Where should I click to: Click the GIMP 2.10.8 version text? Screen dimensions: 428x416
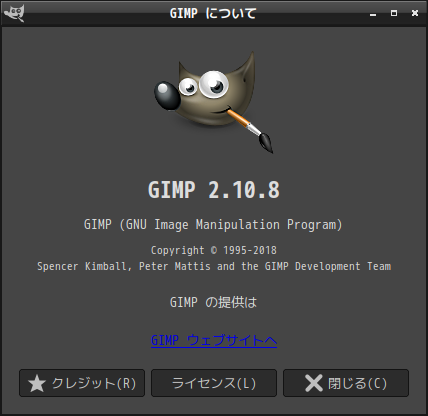click(x=214, y=190)
